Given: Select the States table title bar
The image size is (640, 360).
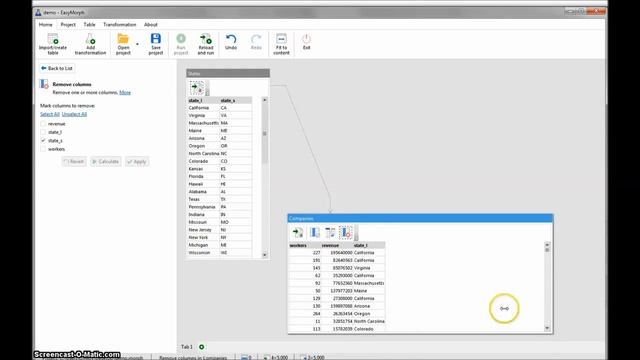Looking at the screenshot, I should 228,73.
